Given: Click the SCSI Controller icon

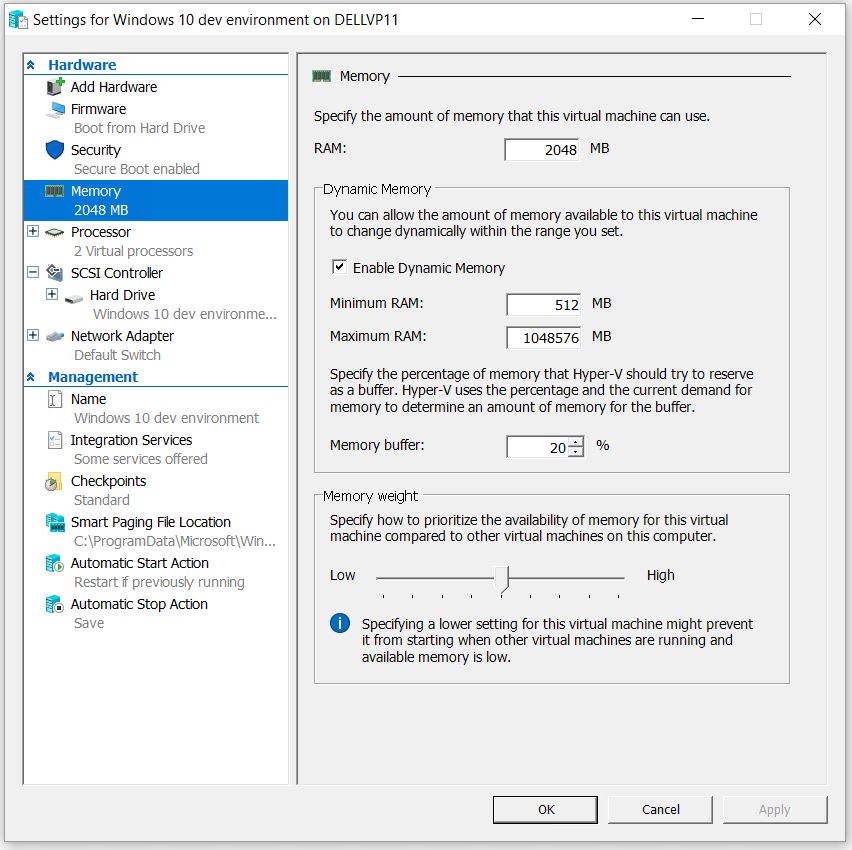Looking at the screenshot, I should coord(55,273).
